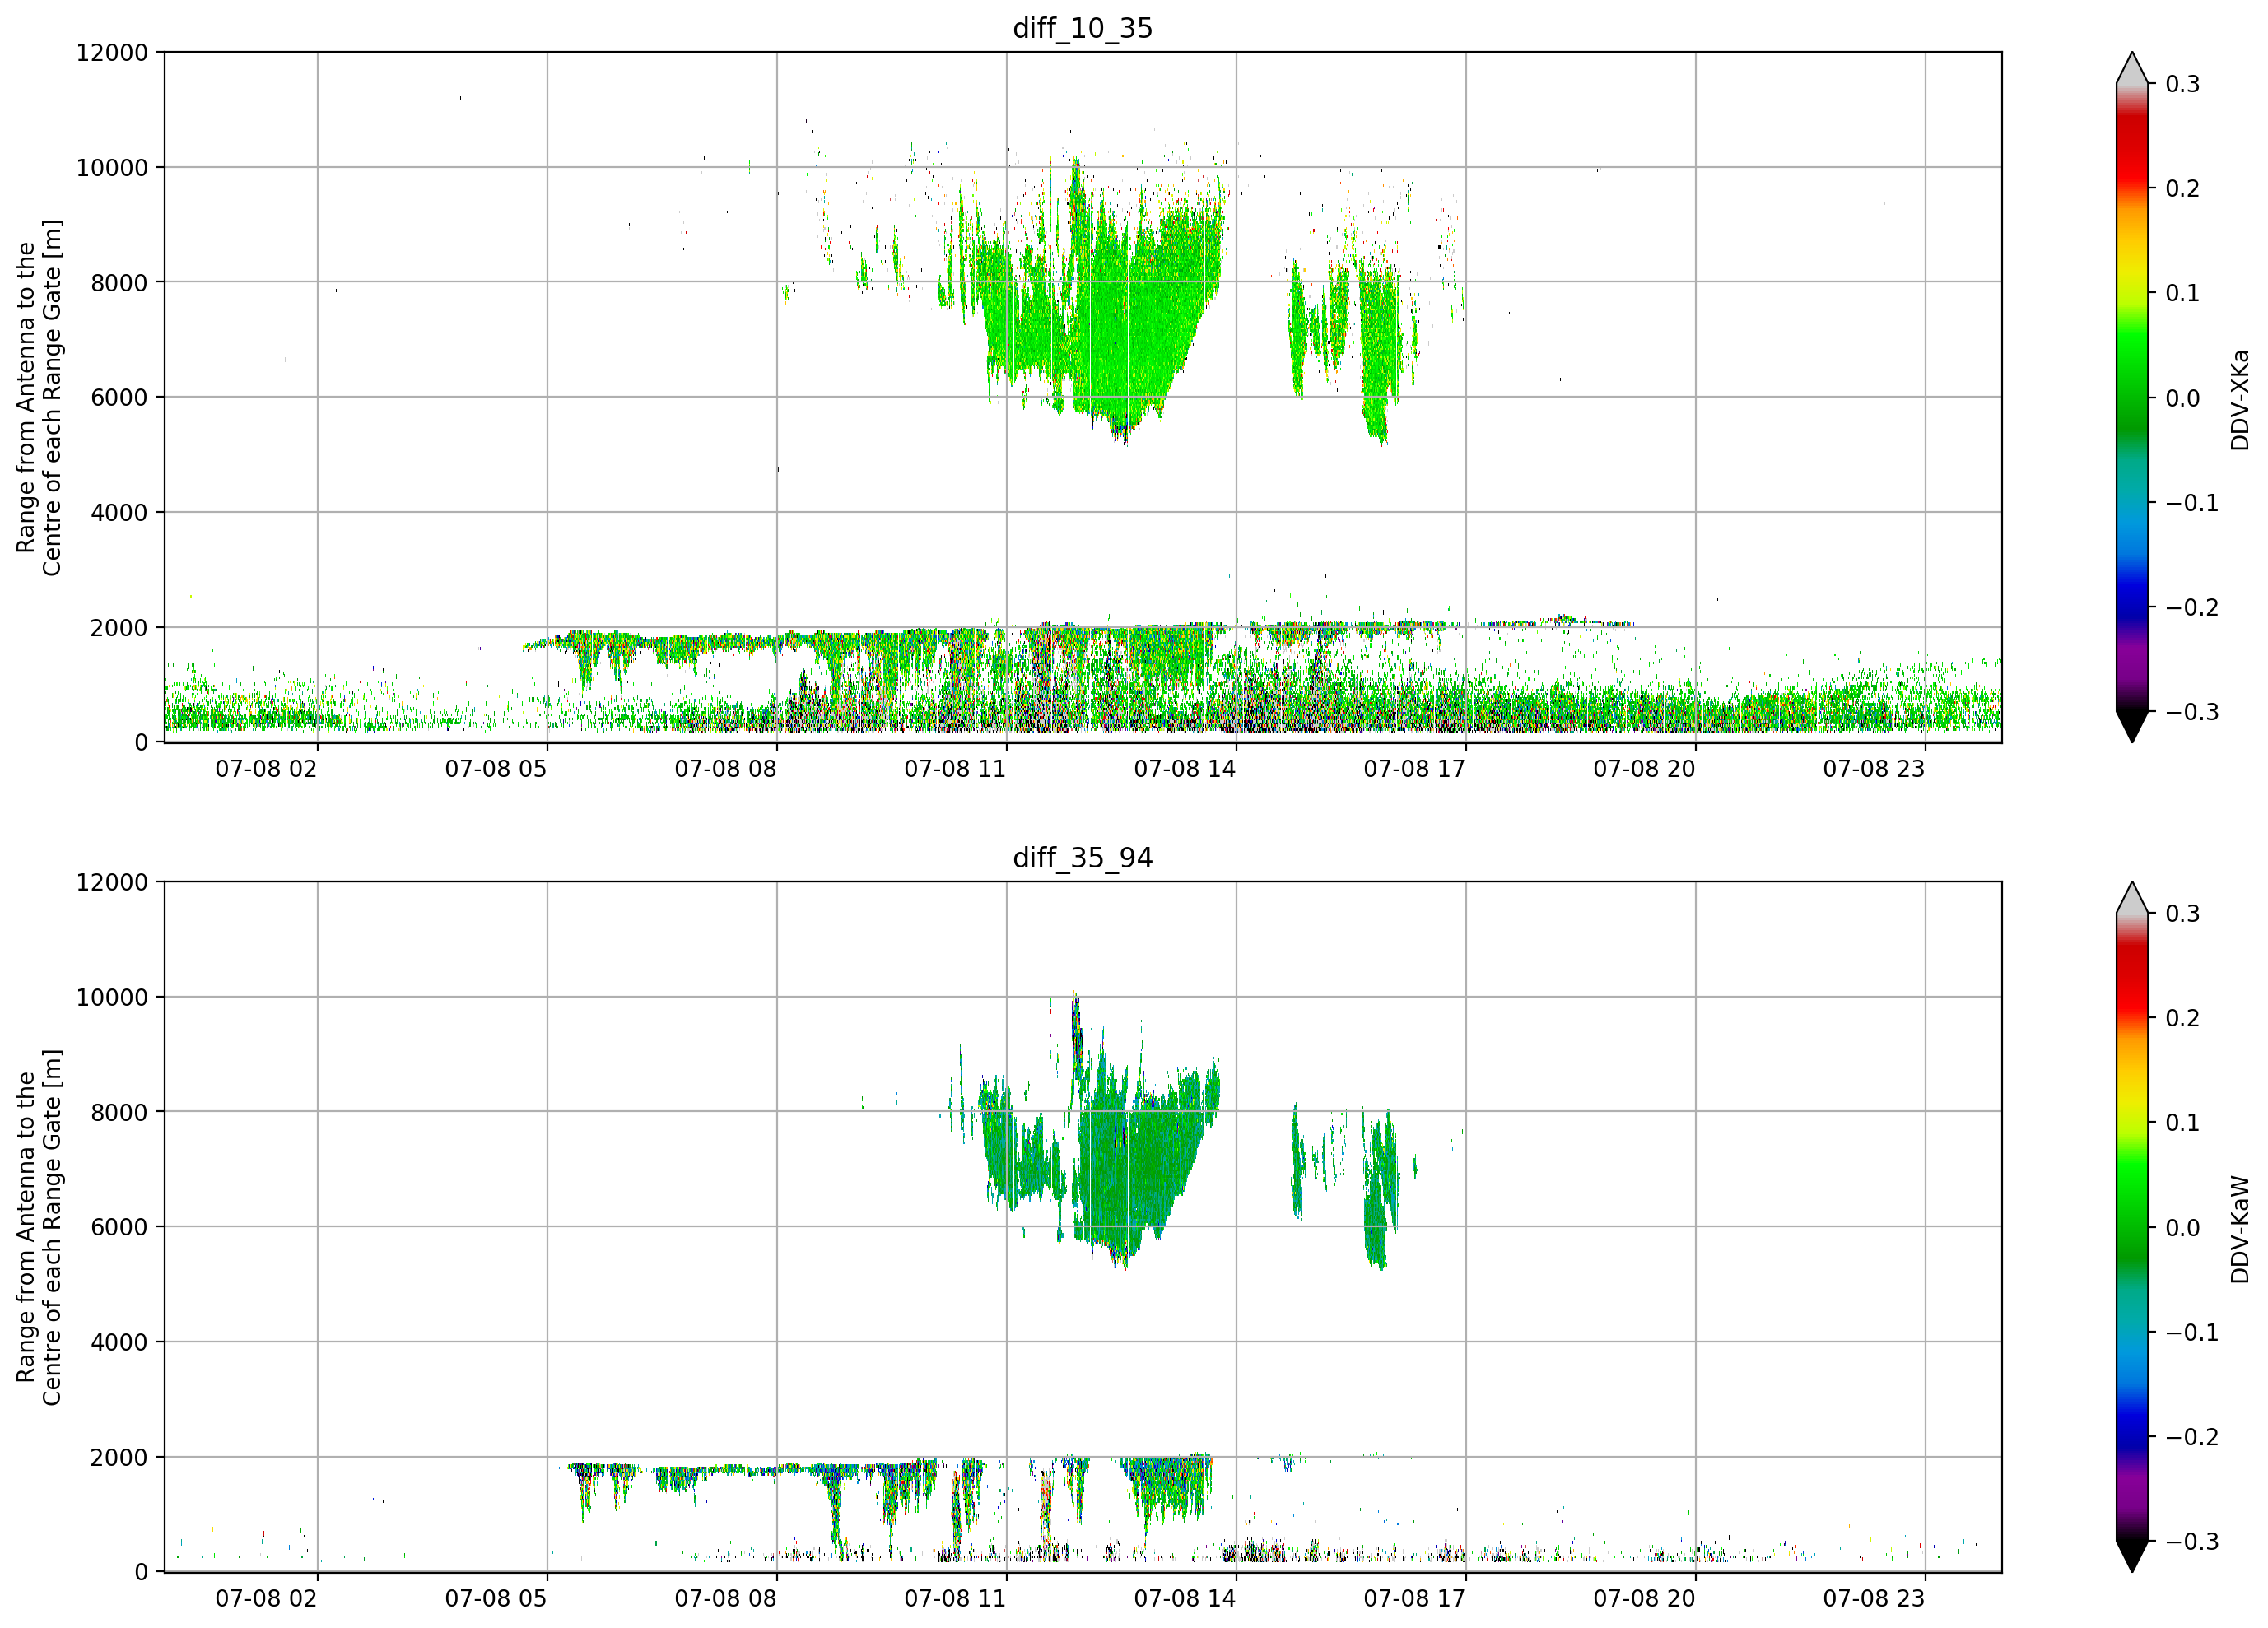
Task: Click the 0.3 tick on DDV-XKa colorbar
Action: coord(2182,84)
